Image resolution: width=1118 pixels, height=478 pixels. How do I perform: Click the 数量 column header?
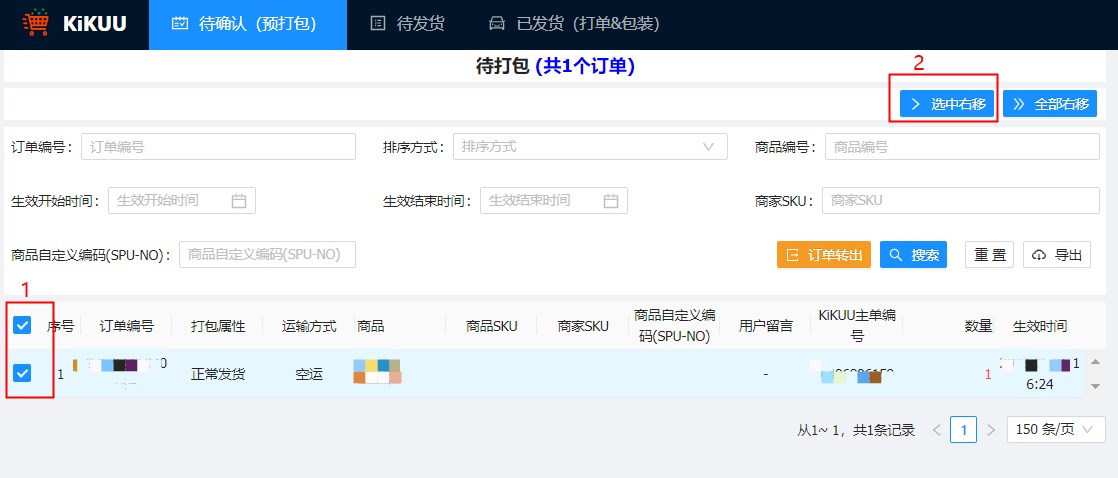point(978,326)
